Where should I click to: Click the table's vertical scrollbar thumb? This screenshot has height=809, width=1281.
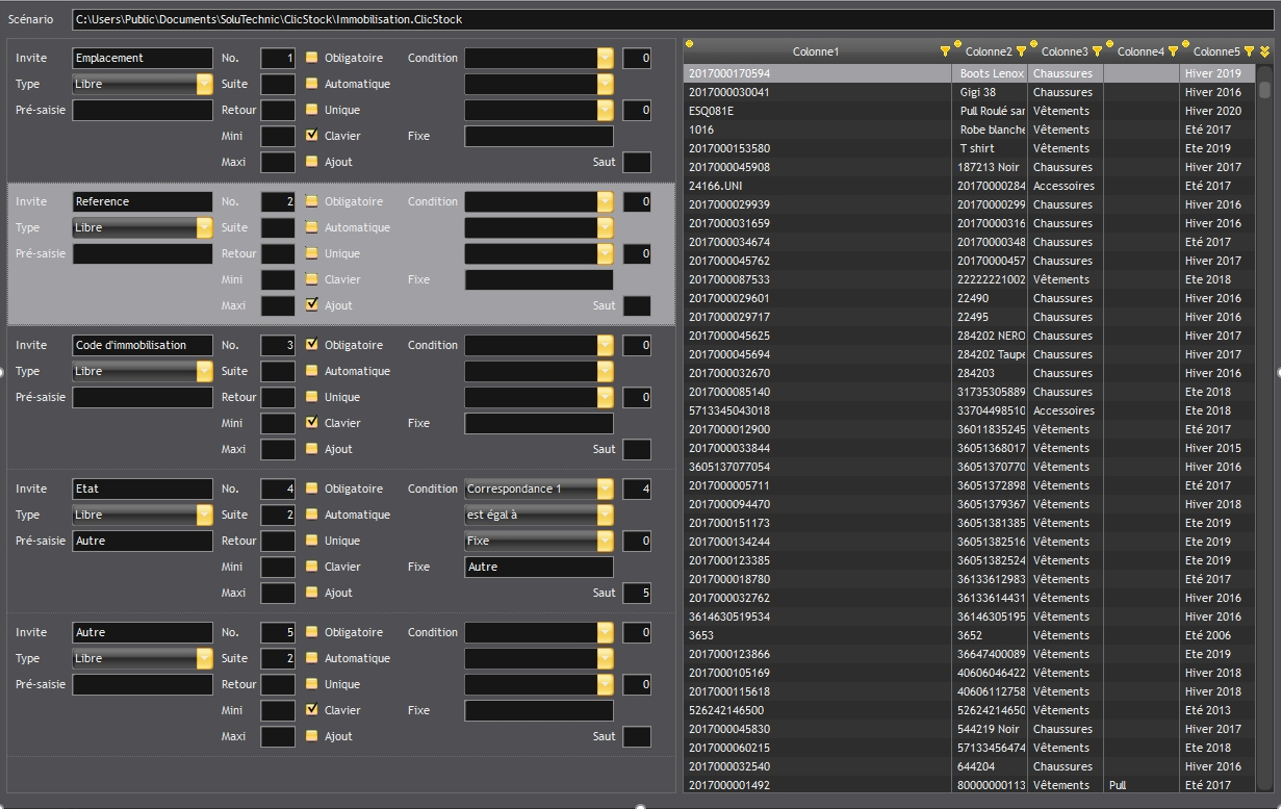pos(1265,89)
